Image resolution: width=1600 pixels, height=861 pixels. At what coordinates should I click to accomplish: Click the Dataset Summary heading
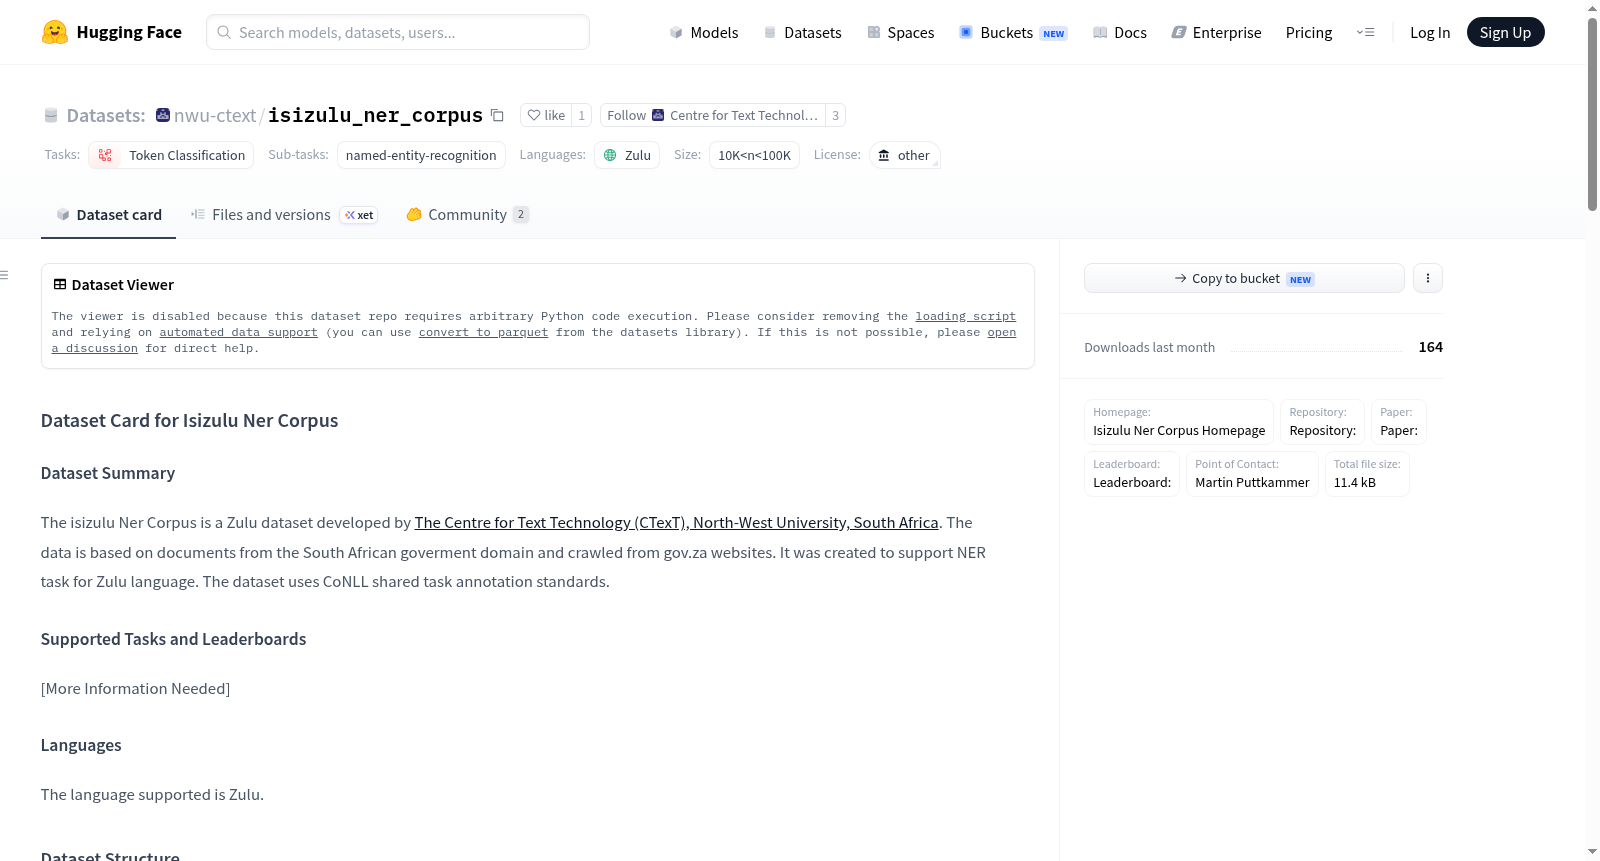pyautogui.click(x=108, y=473)
